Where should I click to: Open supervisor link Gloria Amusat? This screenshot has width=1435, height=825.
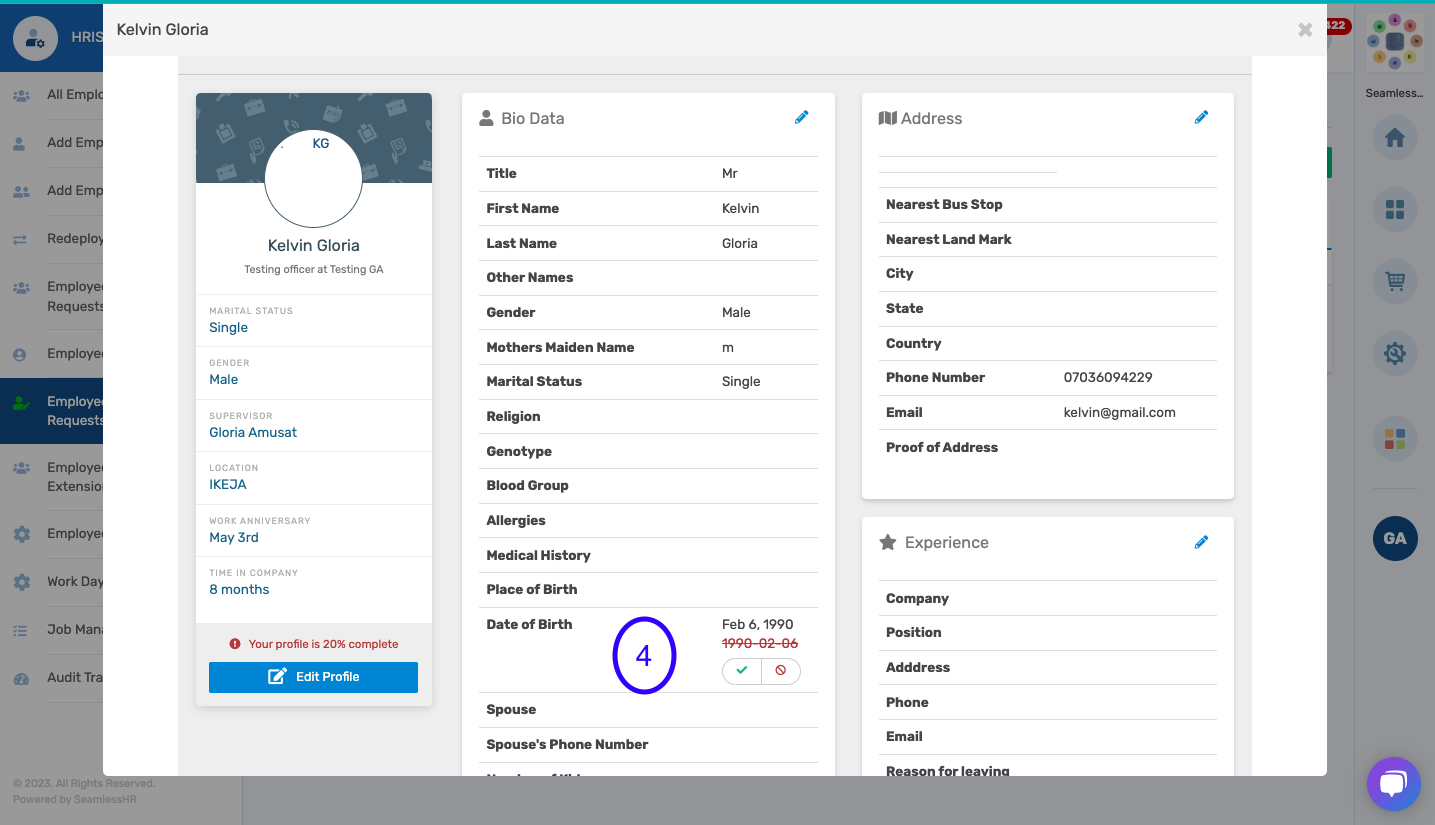point(253,432)
